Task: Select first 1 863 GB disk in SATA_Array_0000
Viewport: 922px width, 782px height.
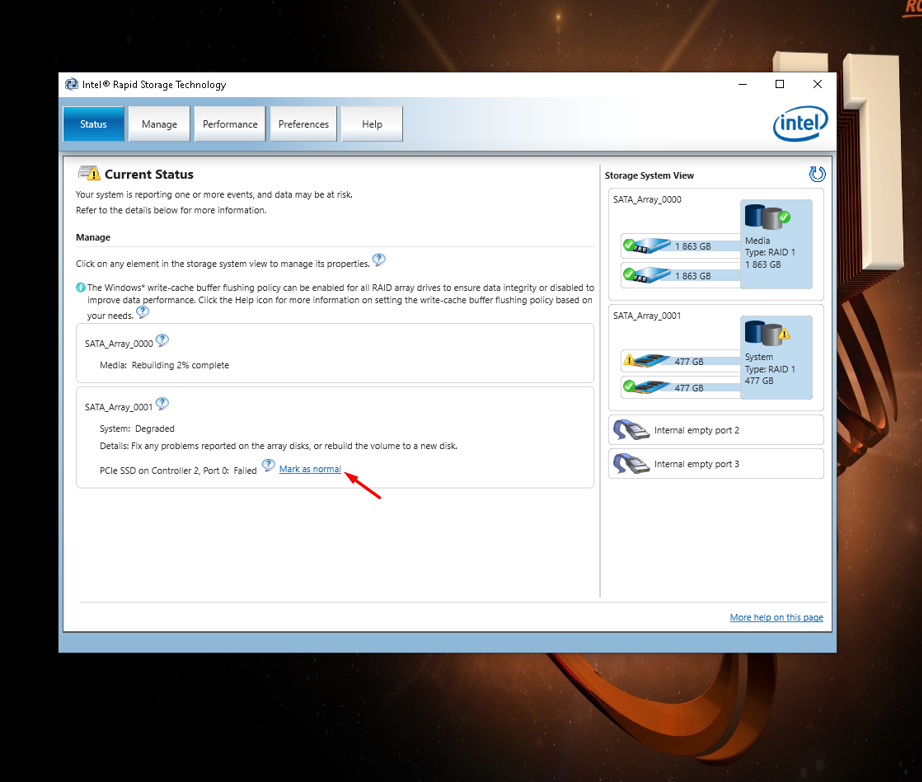Action: pyautogui.click(x=680, y=246)
